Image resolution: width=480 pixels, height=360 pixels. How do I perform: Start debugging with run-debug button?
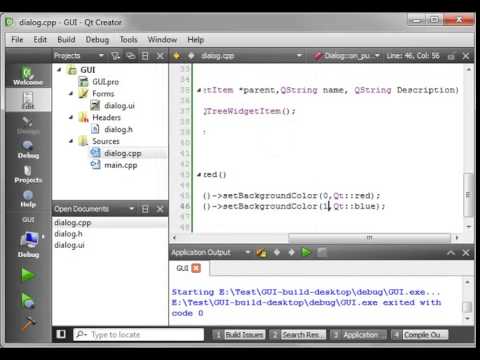27,300
